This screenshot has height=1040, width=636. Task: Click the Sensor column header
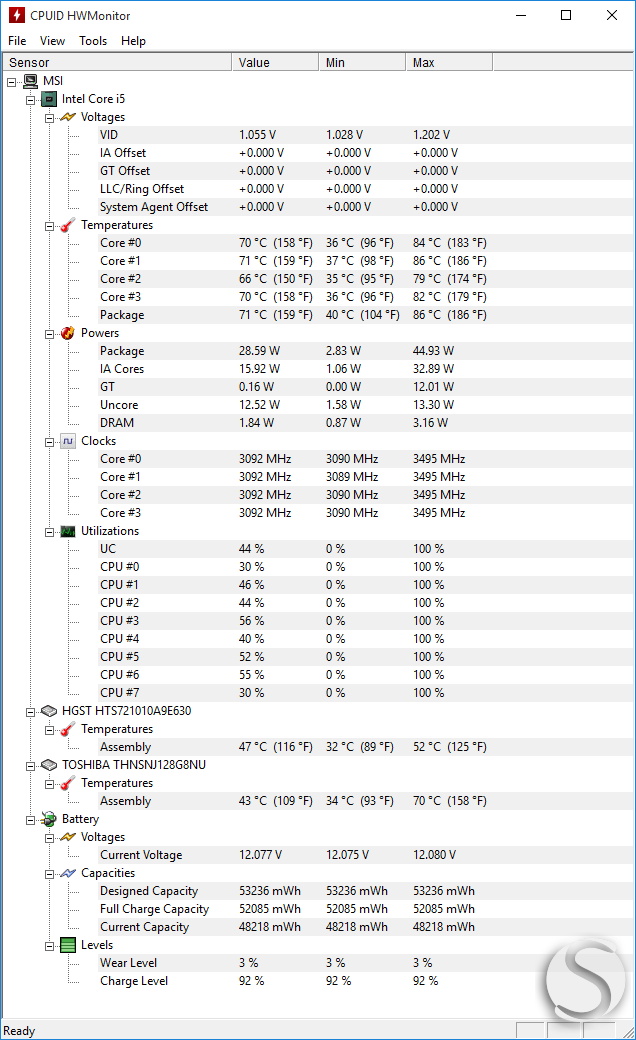[x=116, y=62]
